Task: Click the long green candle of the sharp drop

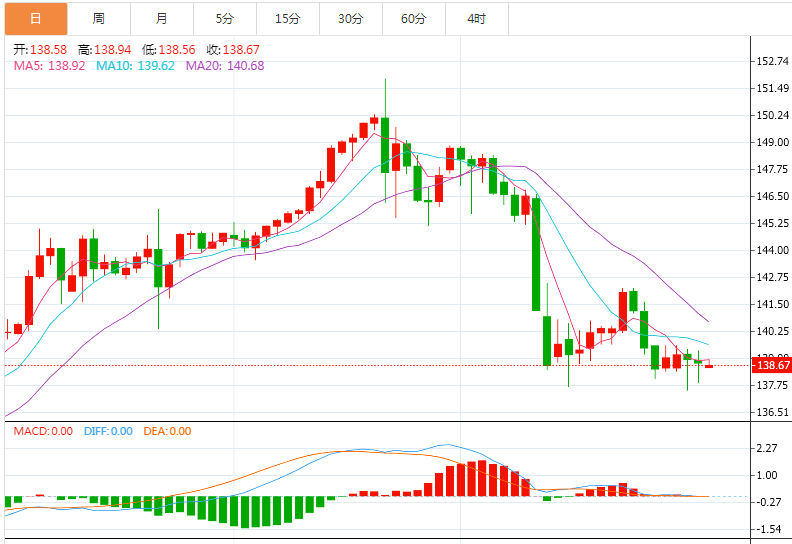Action: (536, 254)
